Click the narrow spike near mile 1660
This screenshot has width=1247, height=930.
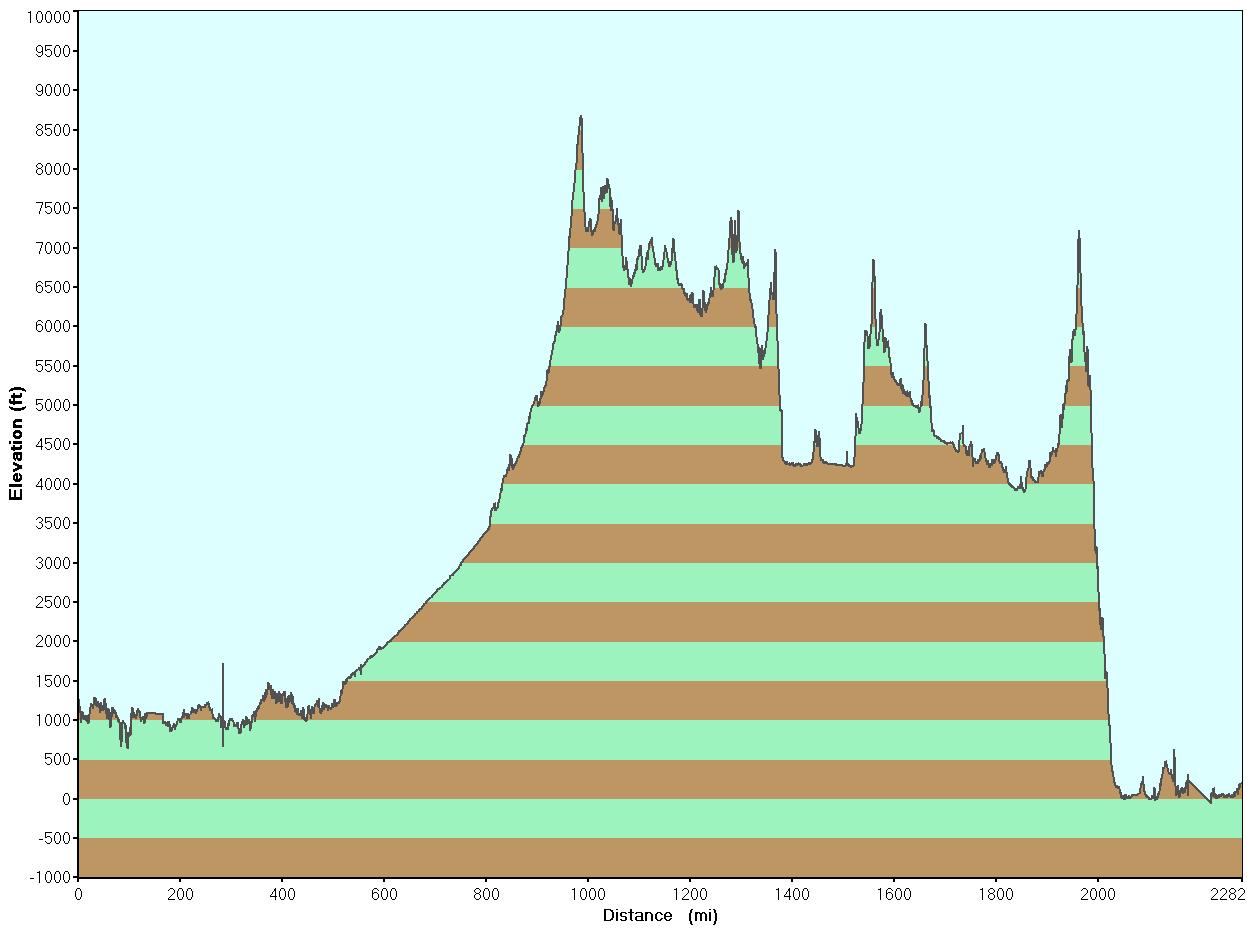click(x=925, y=326)
